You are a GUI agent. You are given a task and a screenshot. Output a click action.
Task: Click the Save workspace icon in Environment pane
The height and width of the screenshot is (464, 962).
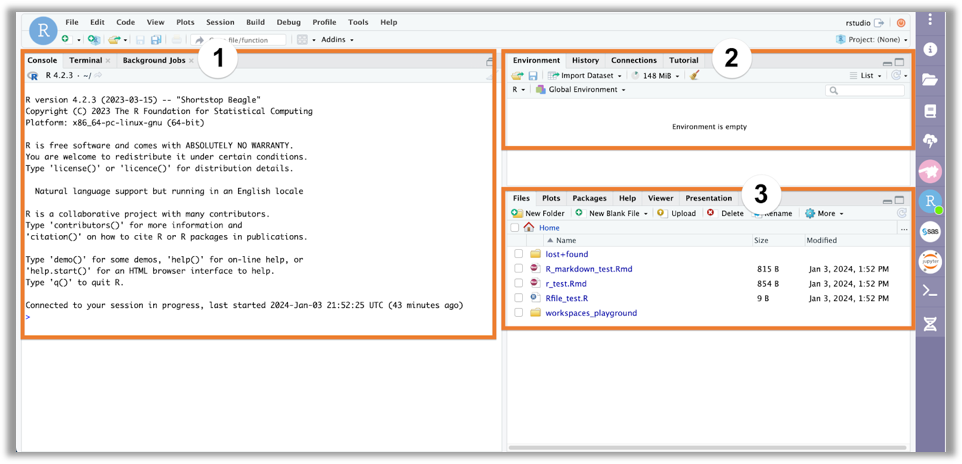point(533,75)
